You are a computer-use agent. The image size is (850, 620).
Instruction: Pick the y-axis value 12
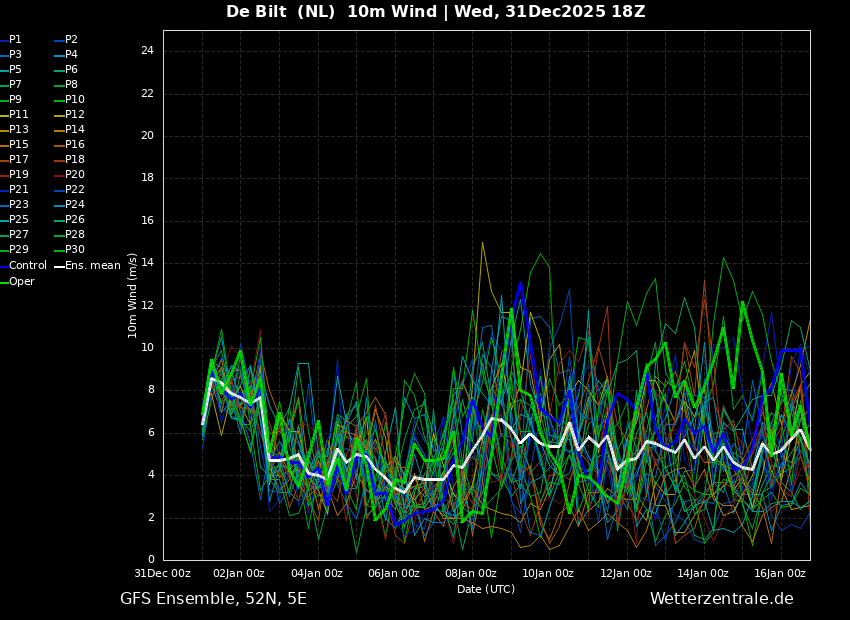(147, 306)
